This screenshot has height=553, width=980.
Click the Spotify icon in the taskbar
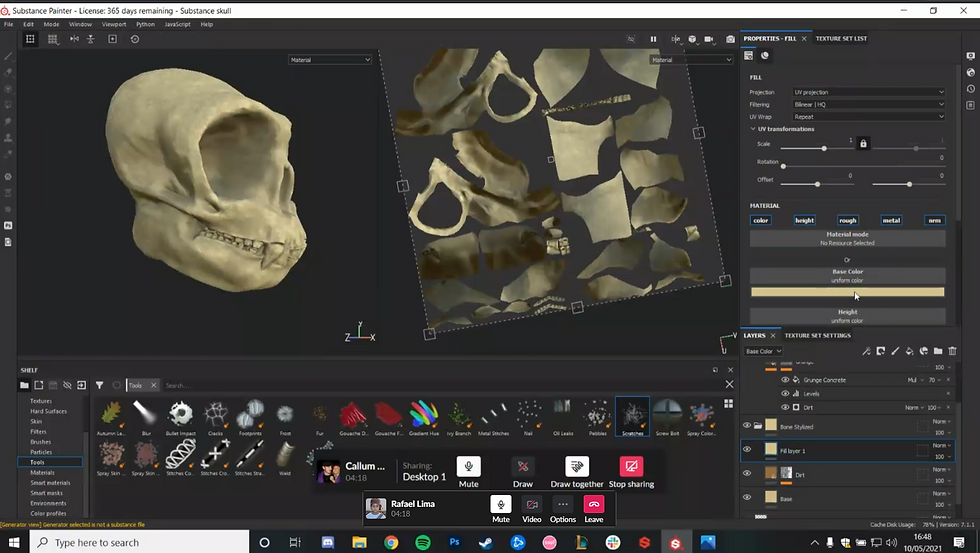422,542
